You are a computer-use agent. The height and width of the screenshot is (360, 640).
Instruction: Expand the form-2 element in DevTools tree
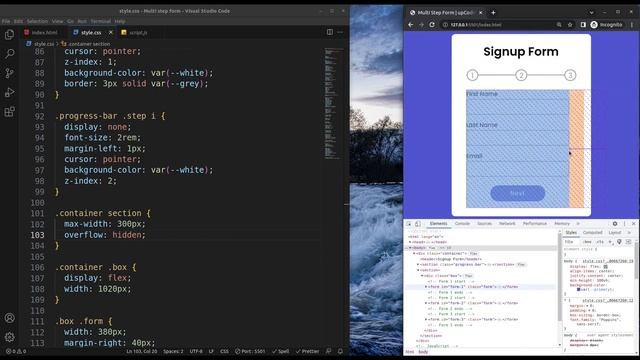[426, 303]
